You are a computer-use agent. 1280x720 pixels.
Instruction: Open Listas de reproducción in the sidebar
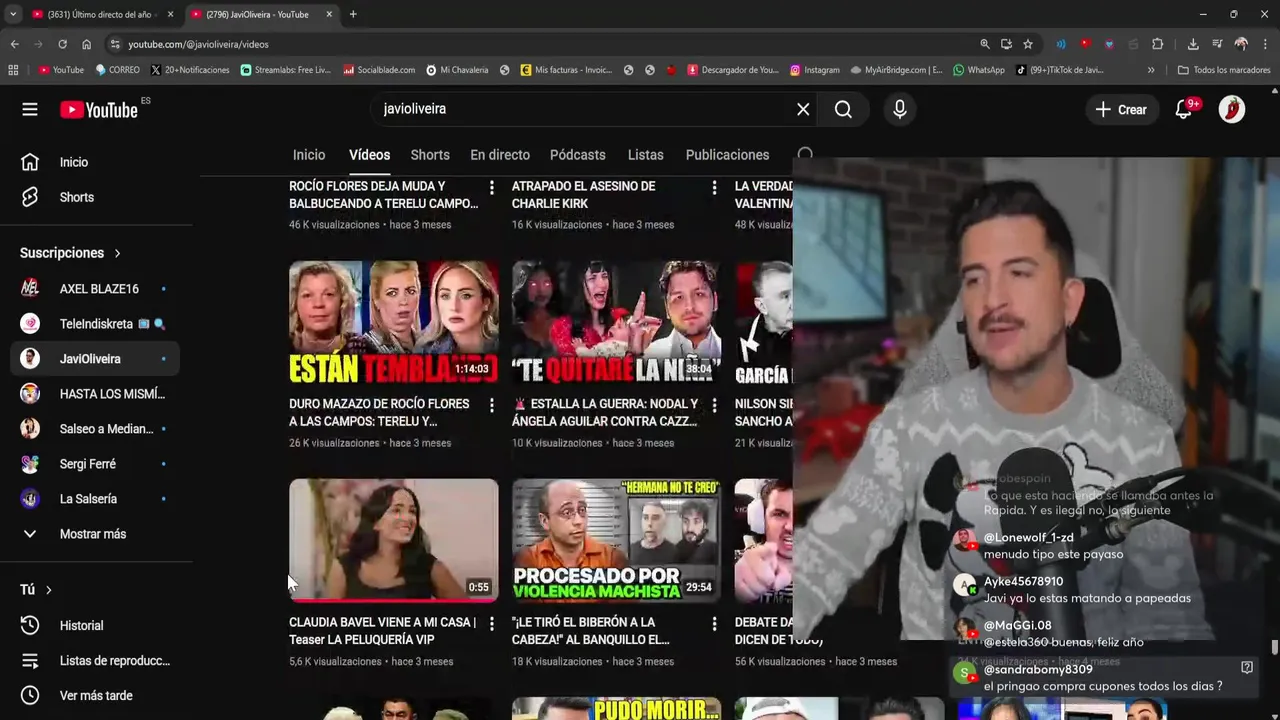[97, 661]
